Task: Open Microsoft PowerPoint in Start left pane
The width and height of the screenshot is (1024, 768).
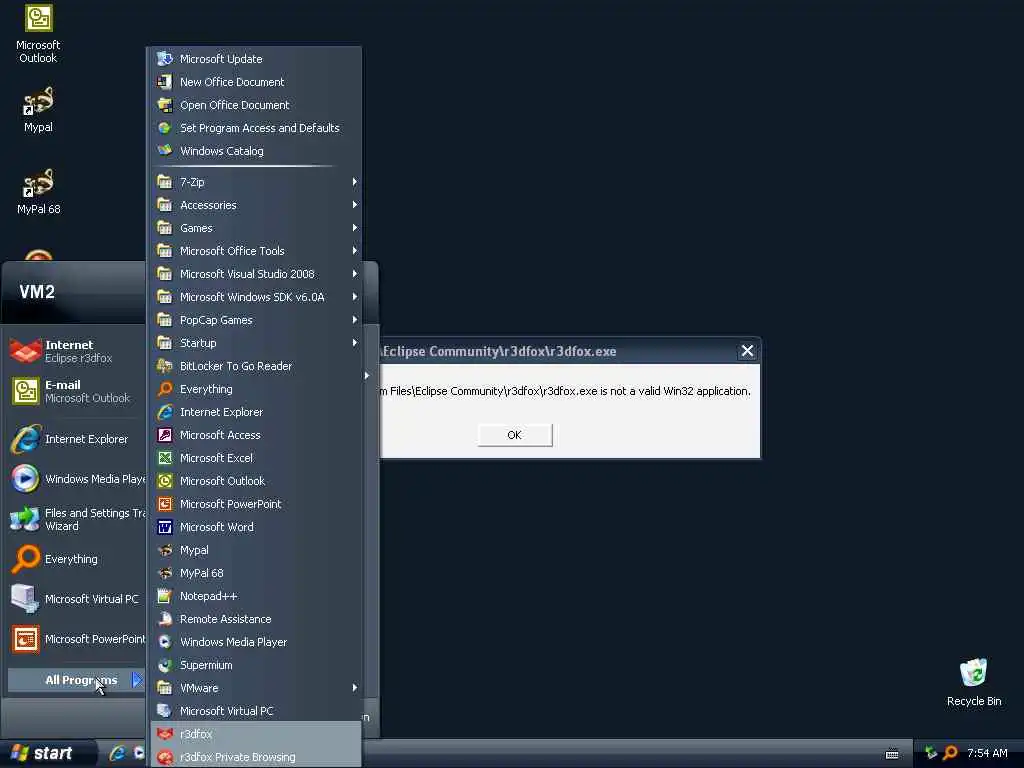Action: (76, 639)
